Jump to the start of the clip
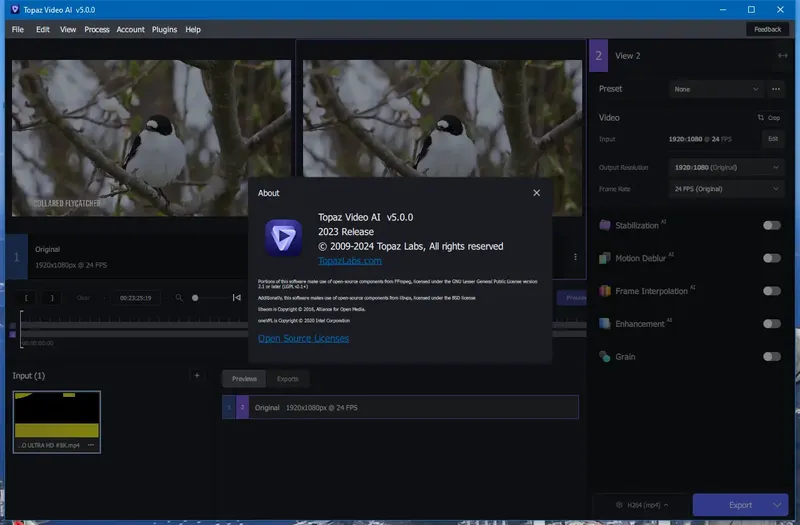Image resolution: width=800 pixels, height=525 pixels. click(237, 297)
